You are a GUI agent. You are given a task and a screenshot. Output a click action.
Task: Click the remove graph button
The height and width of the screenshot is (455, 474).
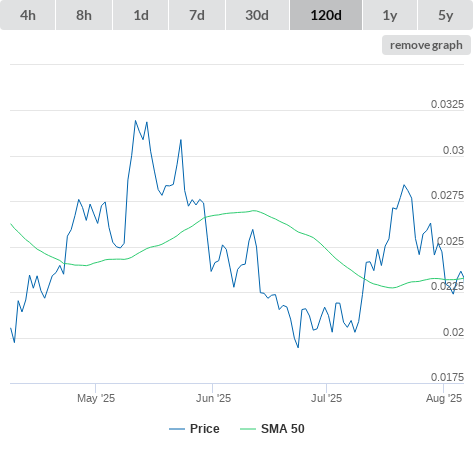tap(426, 45)
